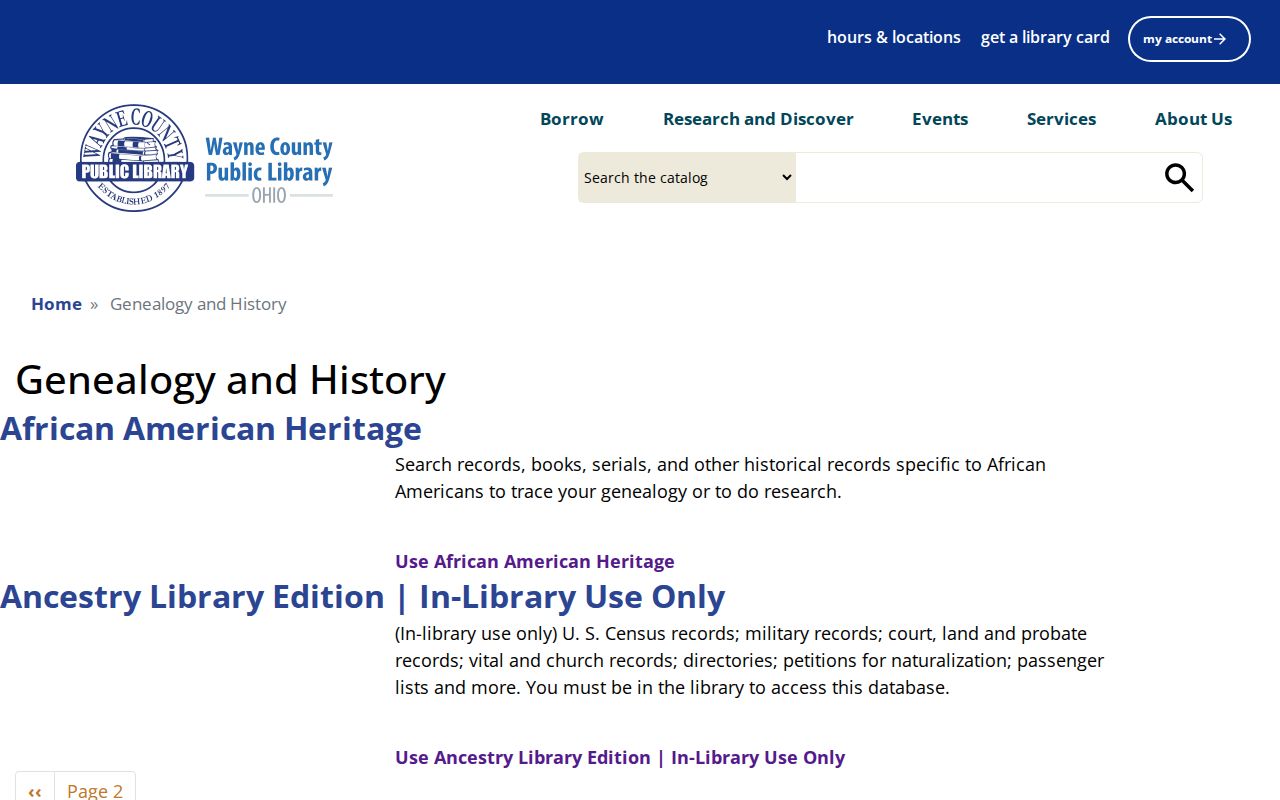1280x800 pixels.
Task: Open the Services menu
Action: click(1061, 119)
